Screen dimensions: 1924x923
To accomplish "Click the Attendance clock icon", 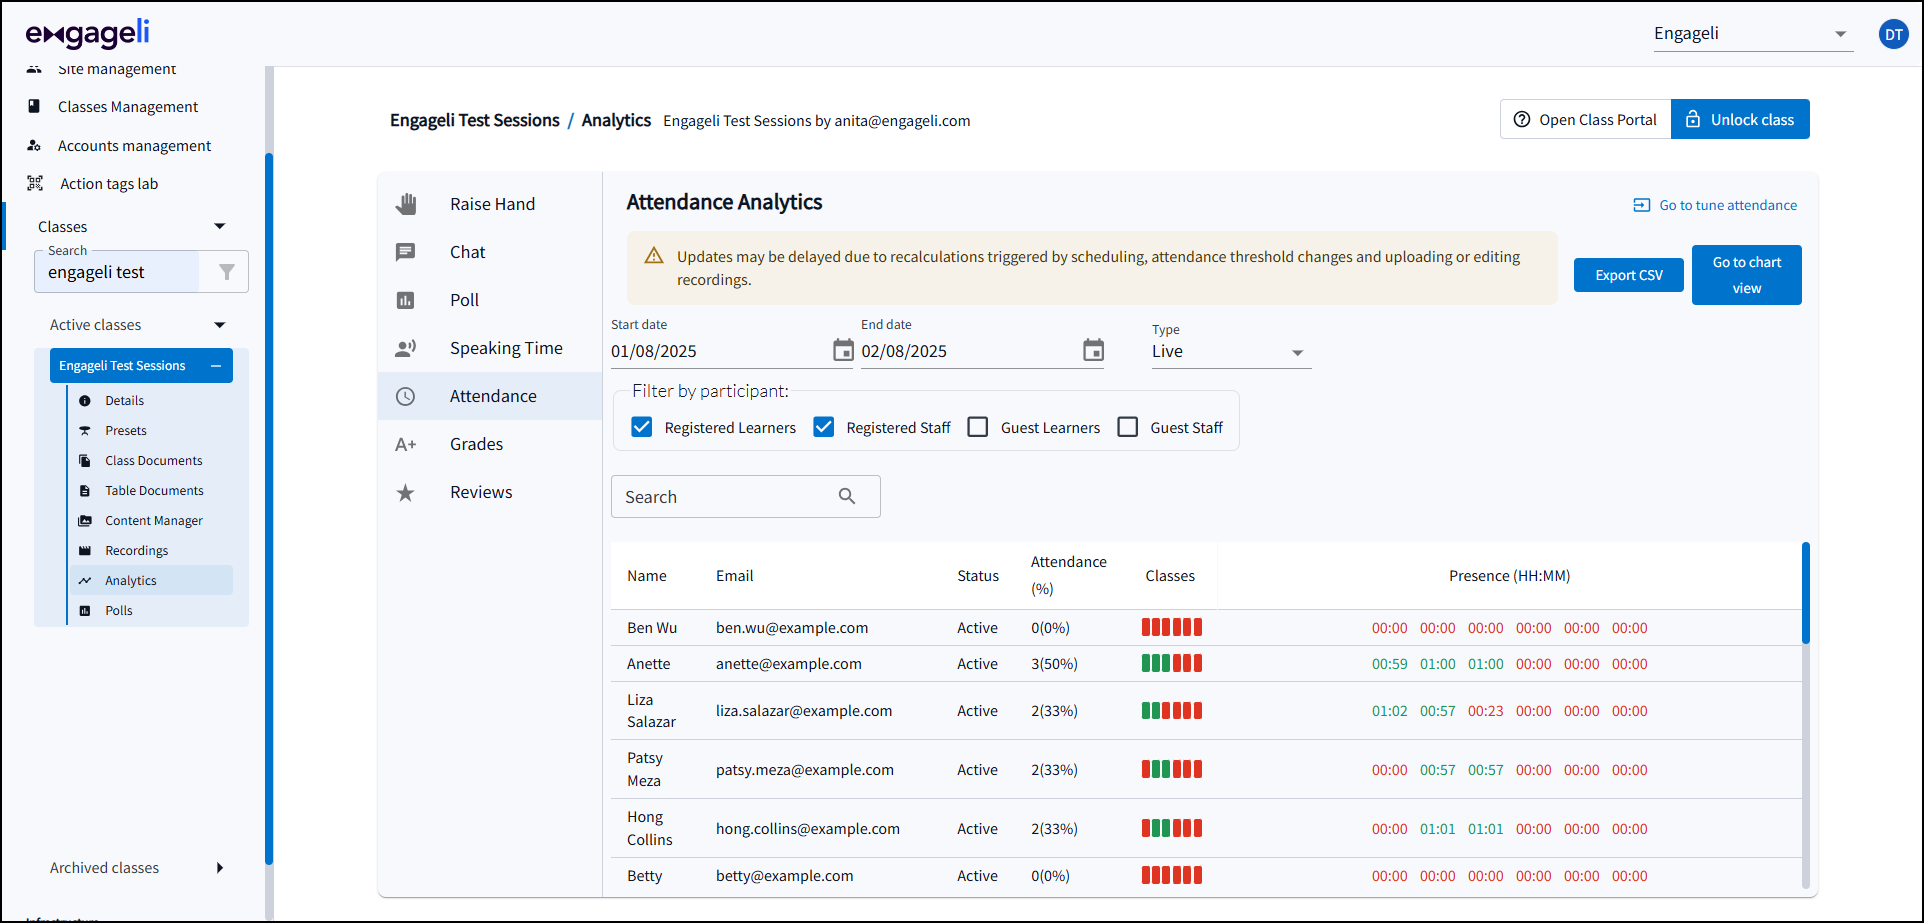I will [x=405, y=396].
